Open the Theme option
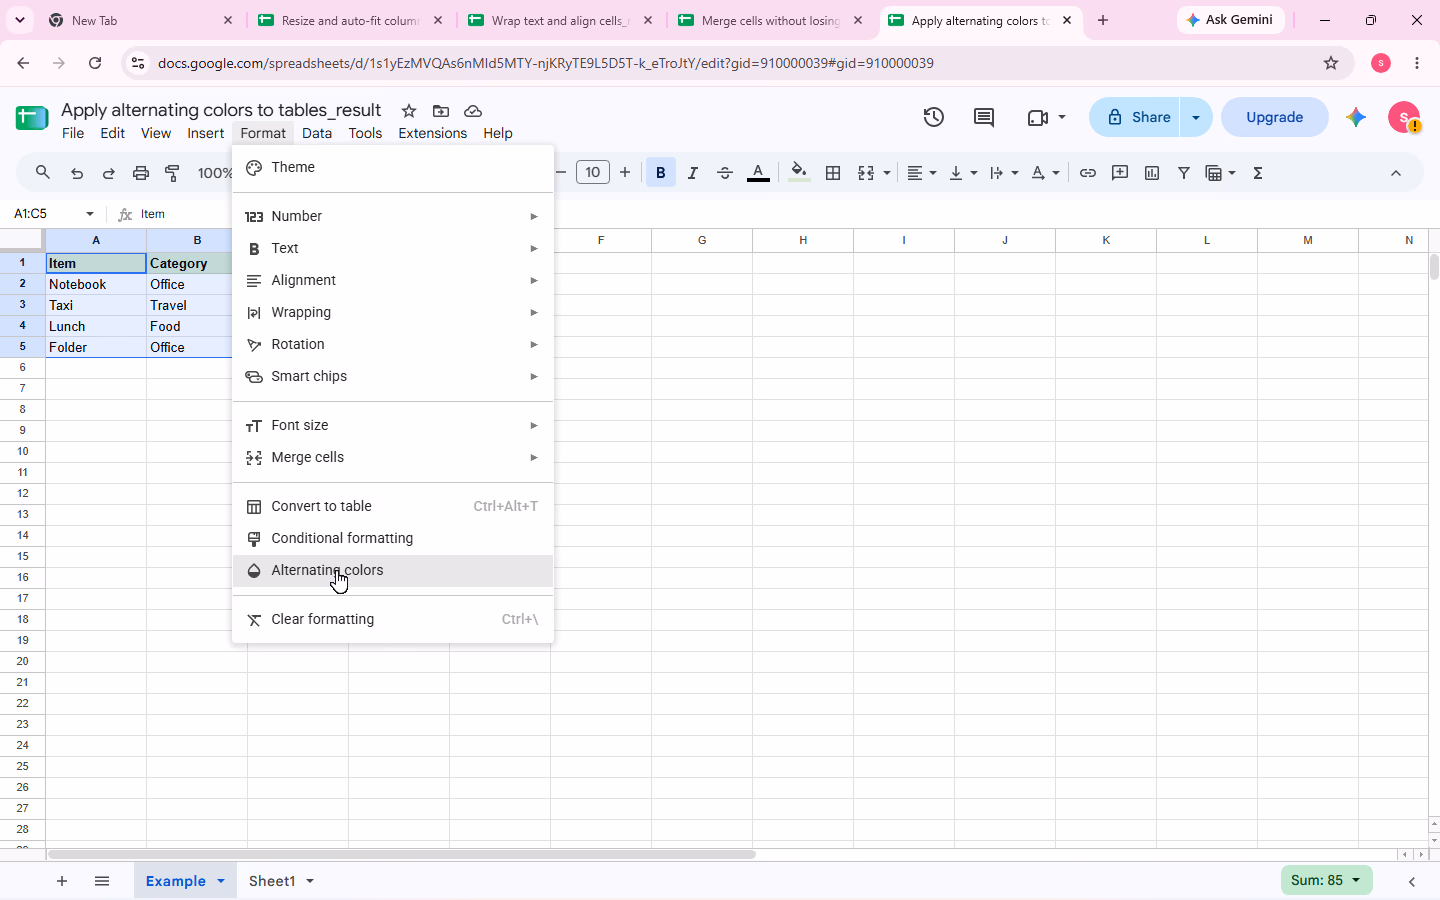1440x900 pixels. click(393, 167)
